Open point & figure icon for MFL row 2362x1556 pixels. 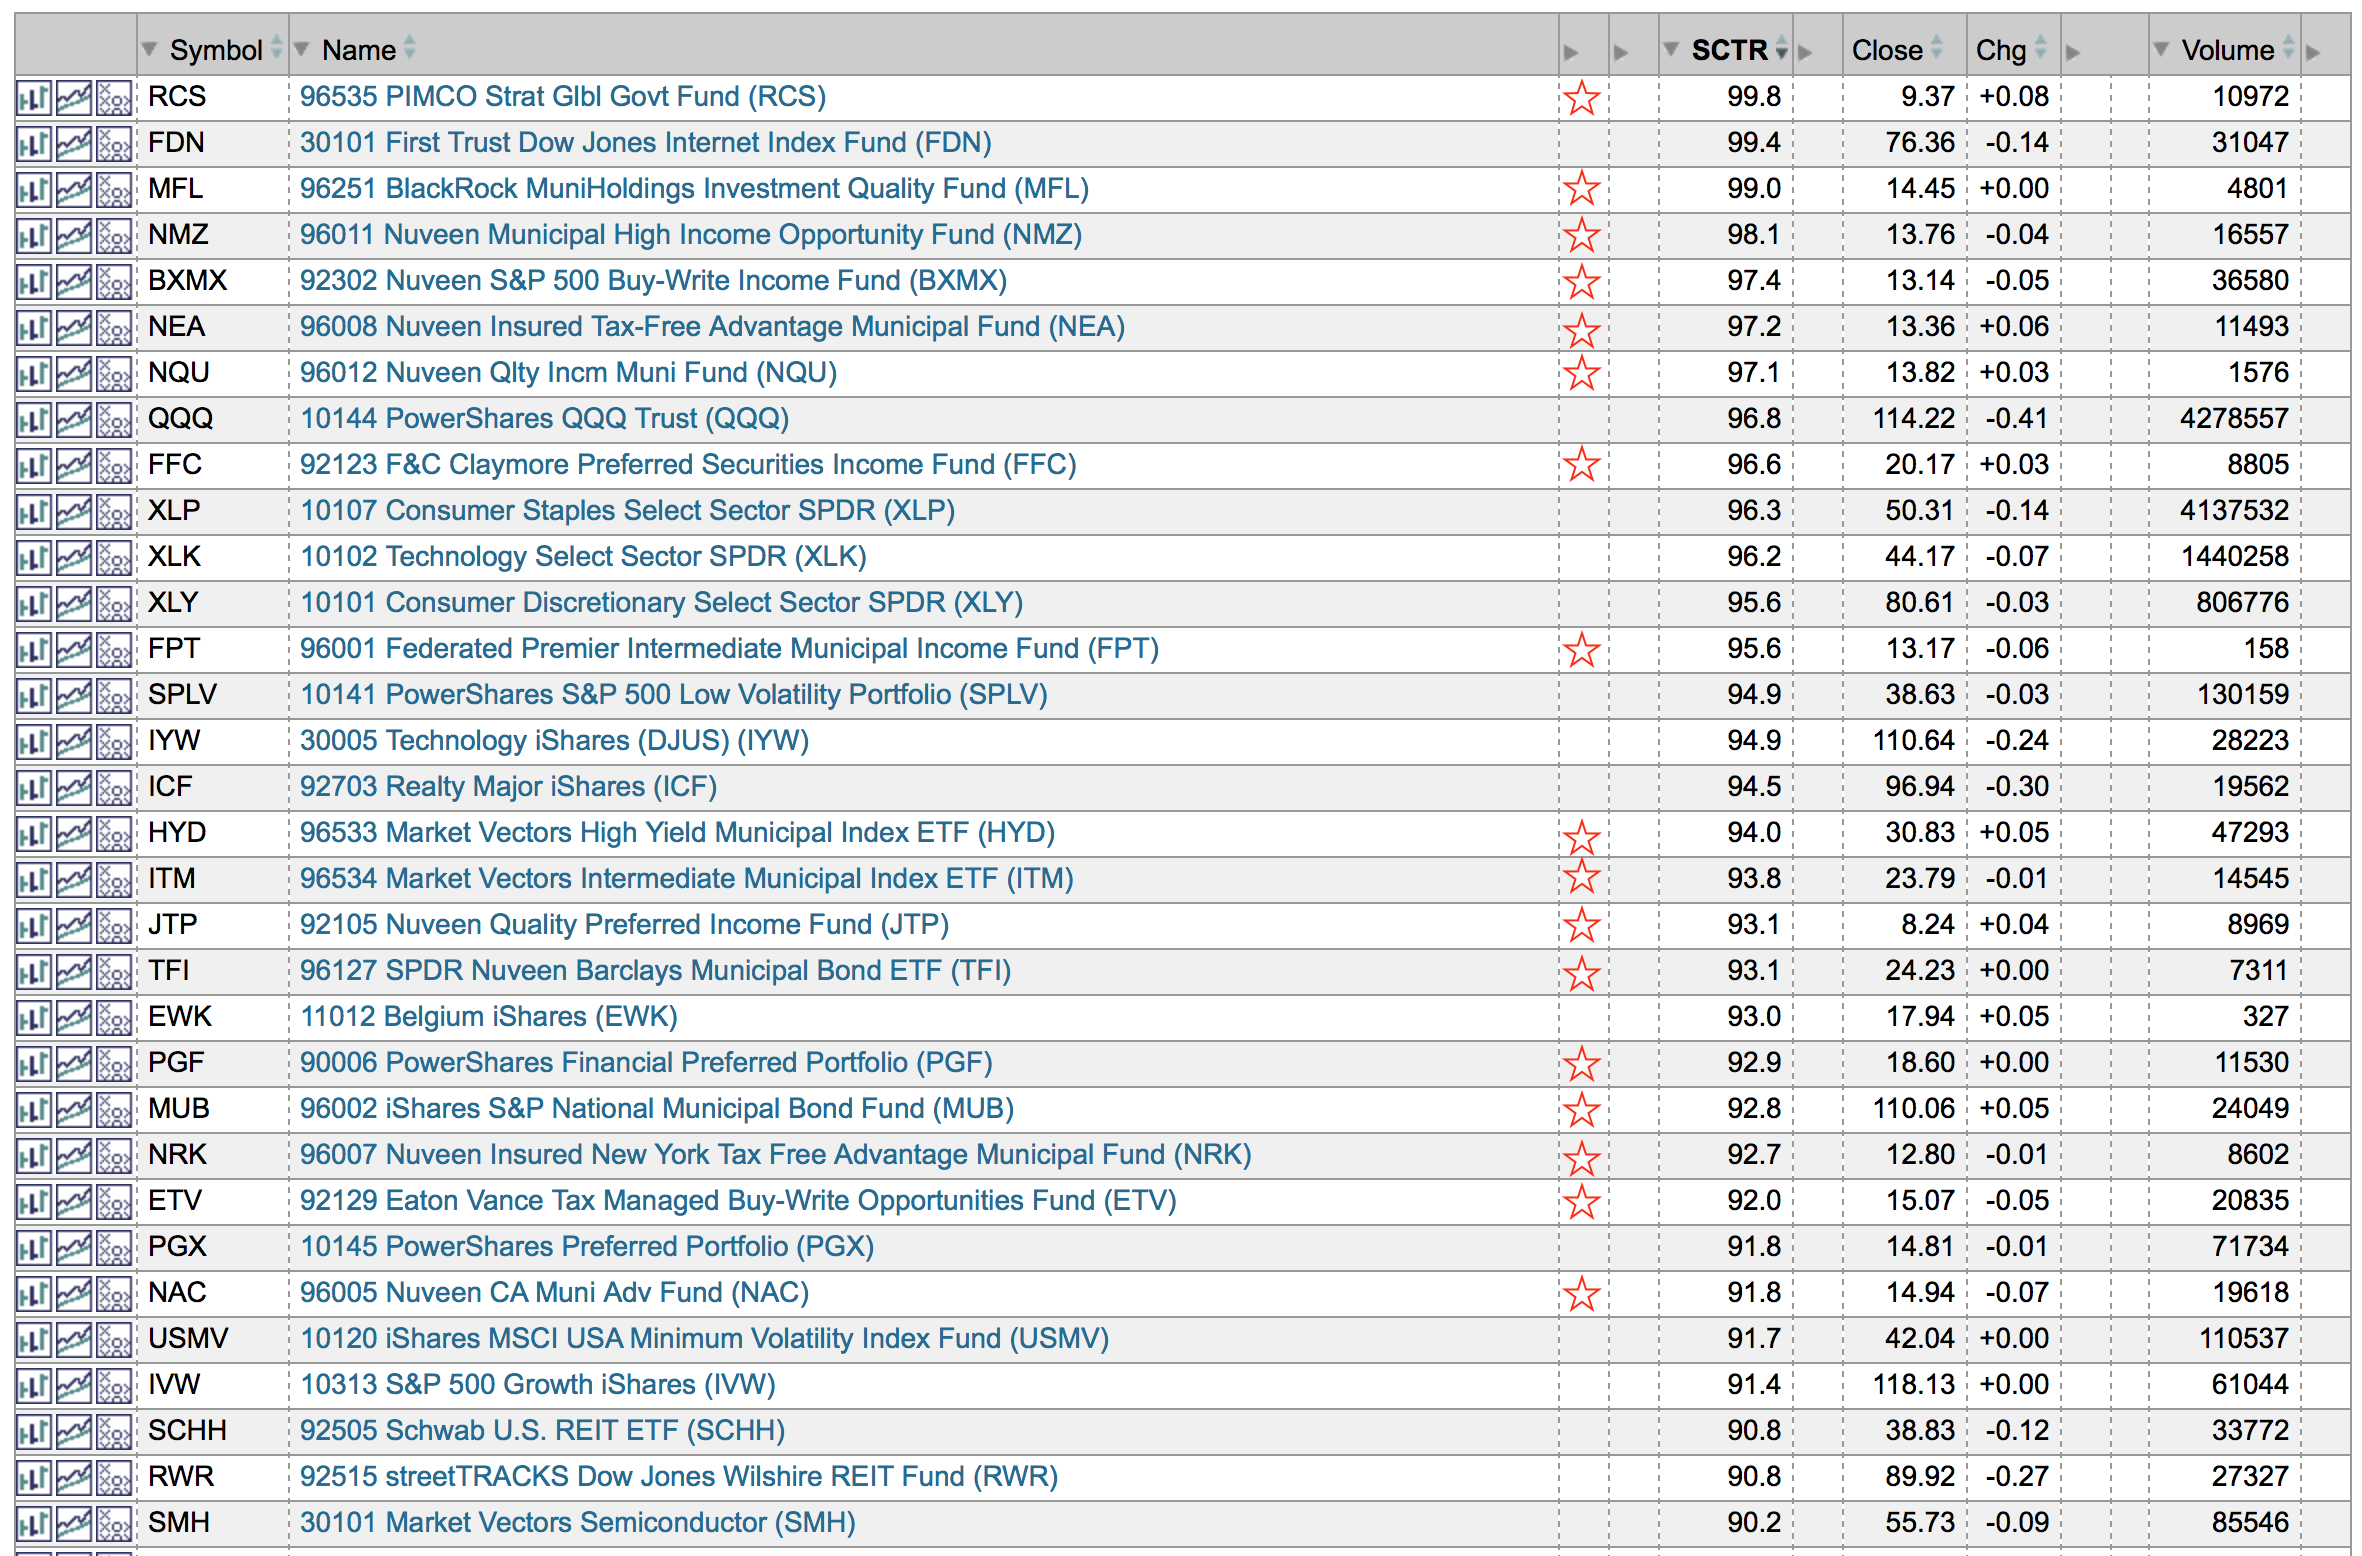pos(114,190)
